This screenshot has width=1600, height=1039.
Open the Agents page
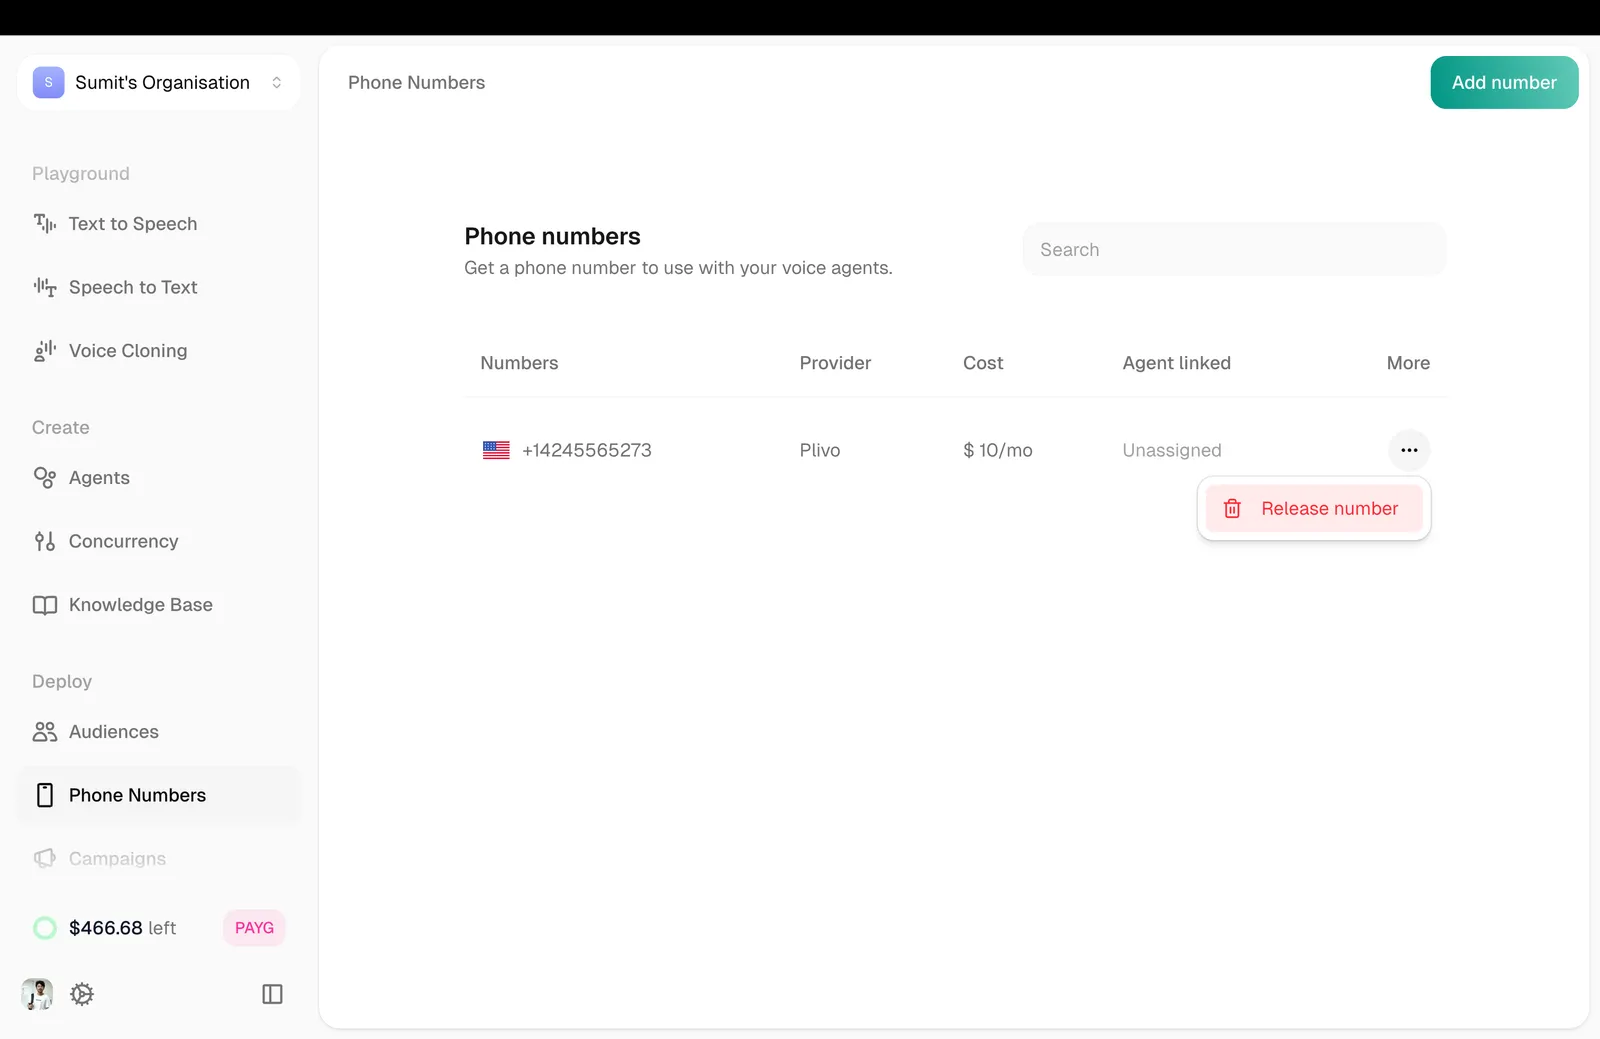tap(99, 478)
